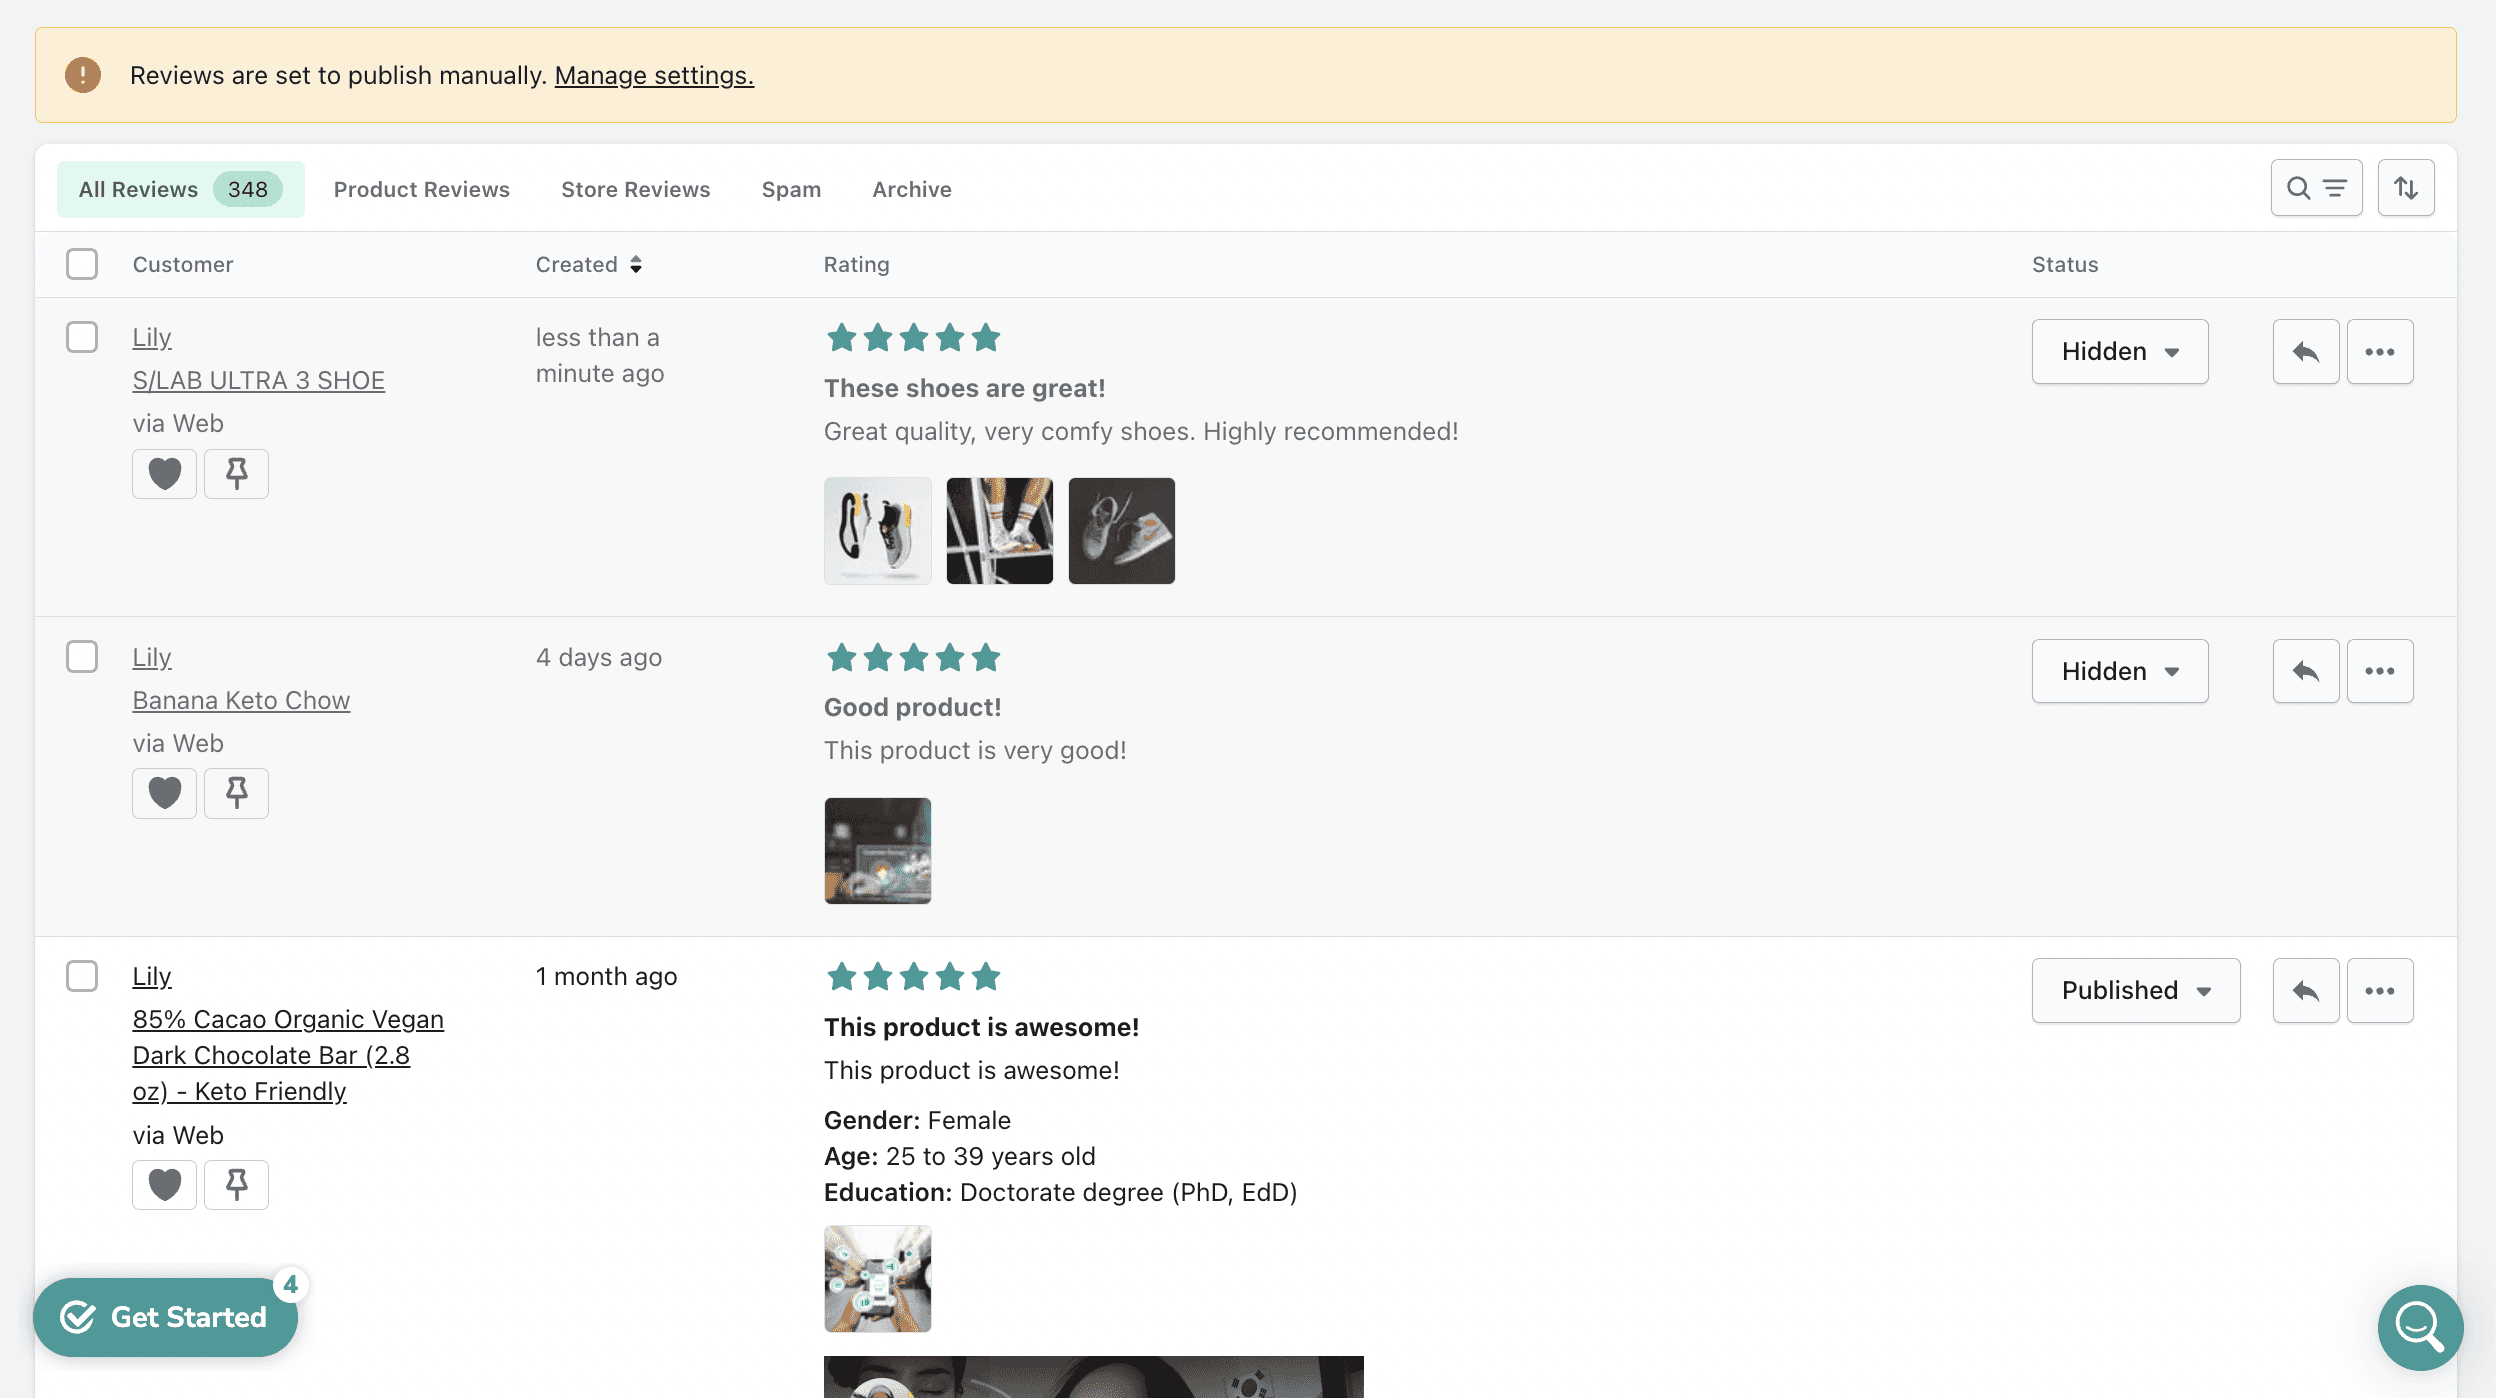Click the Manage settings link
The height and width of the screenshot is (1398, 2496).
point(654,75)
